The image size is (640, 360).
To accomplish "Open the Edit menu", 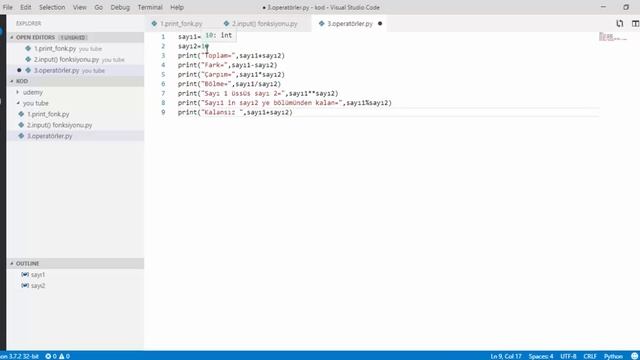I will coord(26,7).
